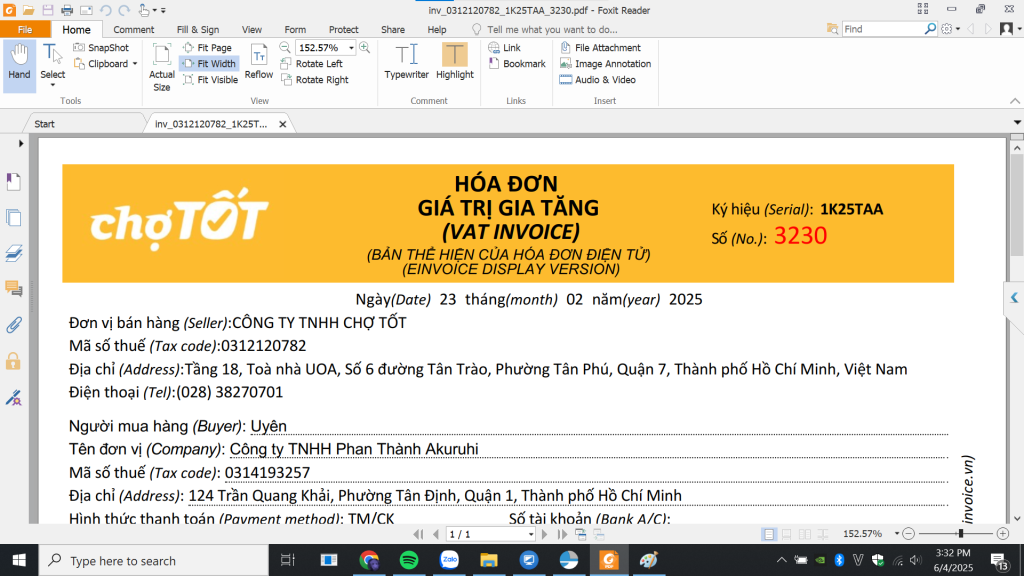This screenshot has height=576, width=1024.
Task: Zoom in using ribbon magnifier plus
Action: 364,48
